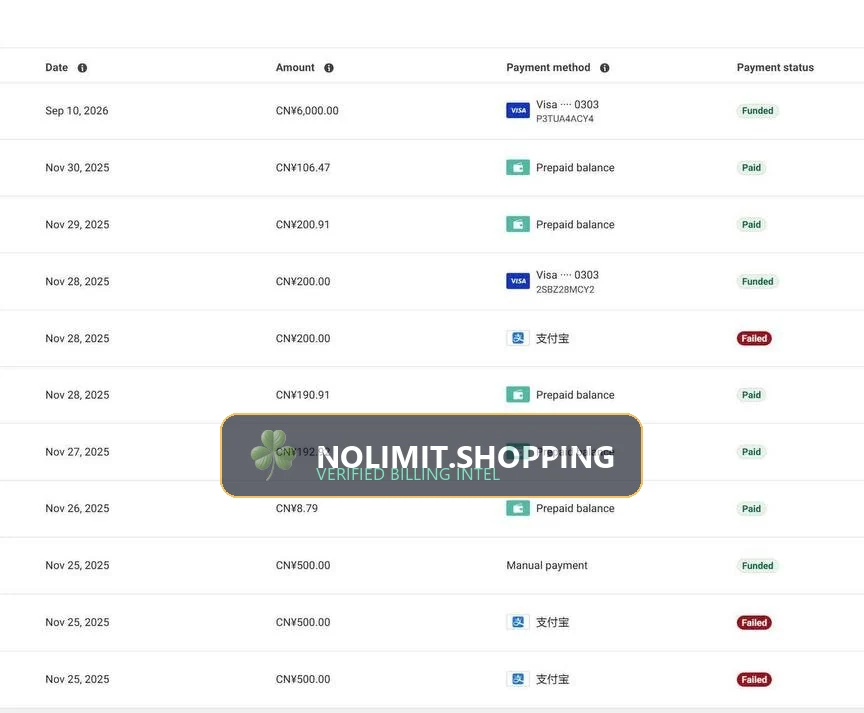This screenshot has width=864, height=713.
Task: Click CN¥500.00 in the Manual payment row
Action: coord(303,565)
